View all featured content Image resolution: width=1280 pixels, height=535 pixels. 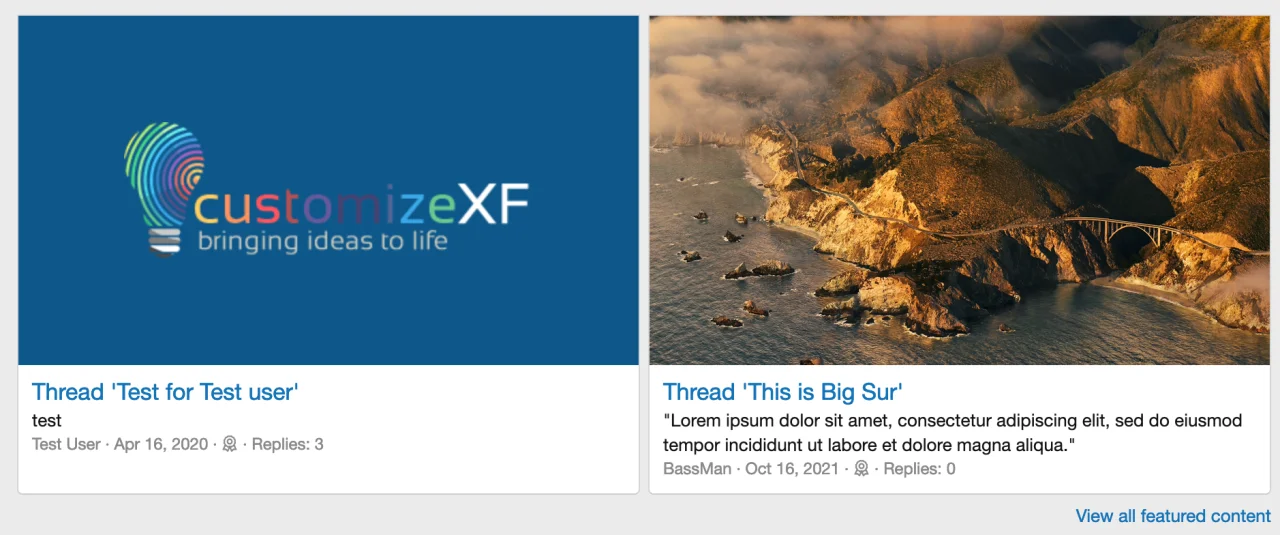[x=1173, y=516]
